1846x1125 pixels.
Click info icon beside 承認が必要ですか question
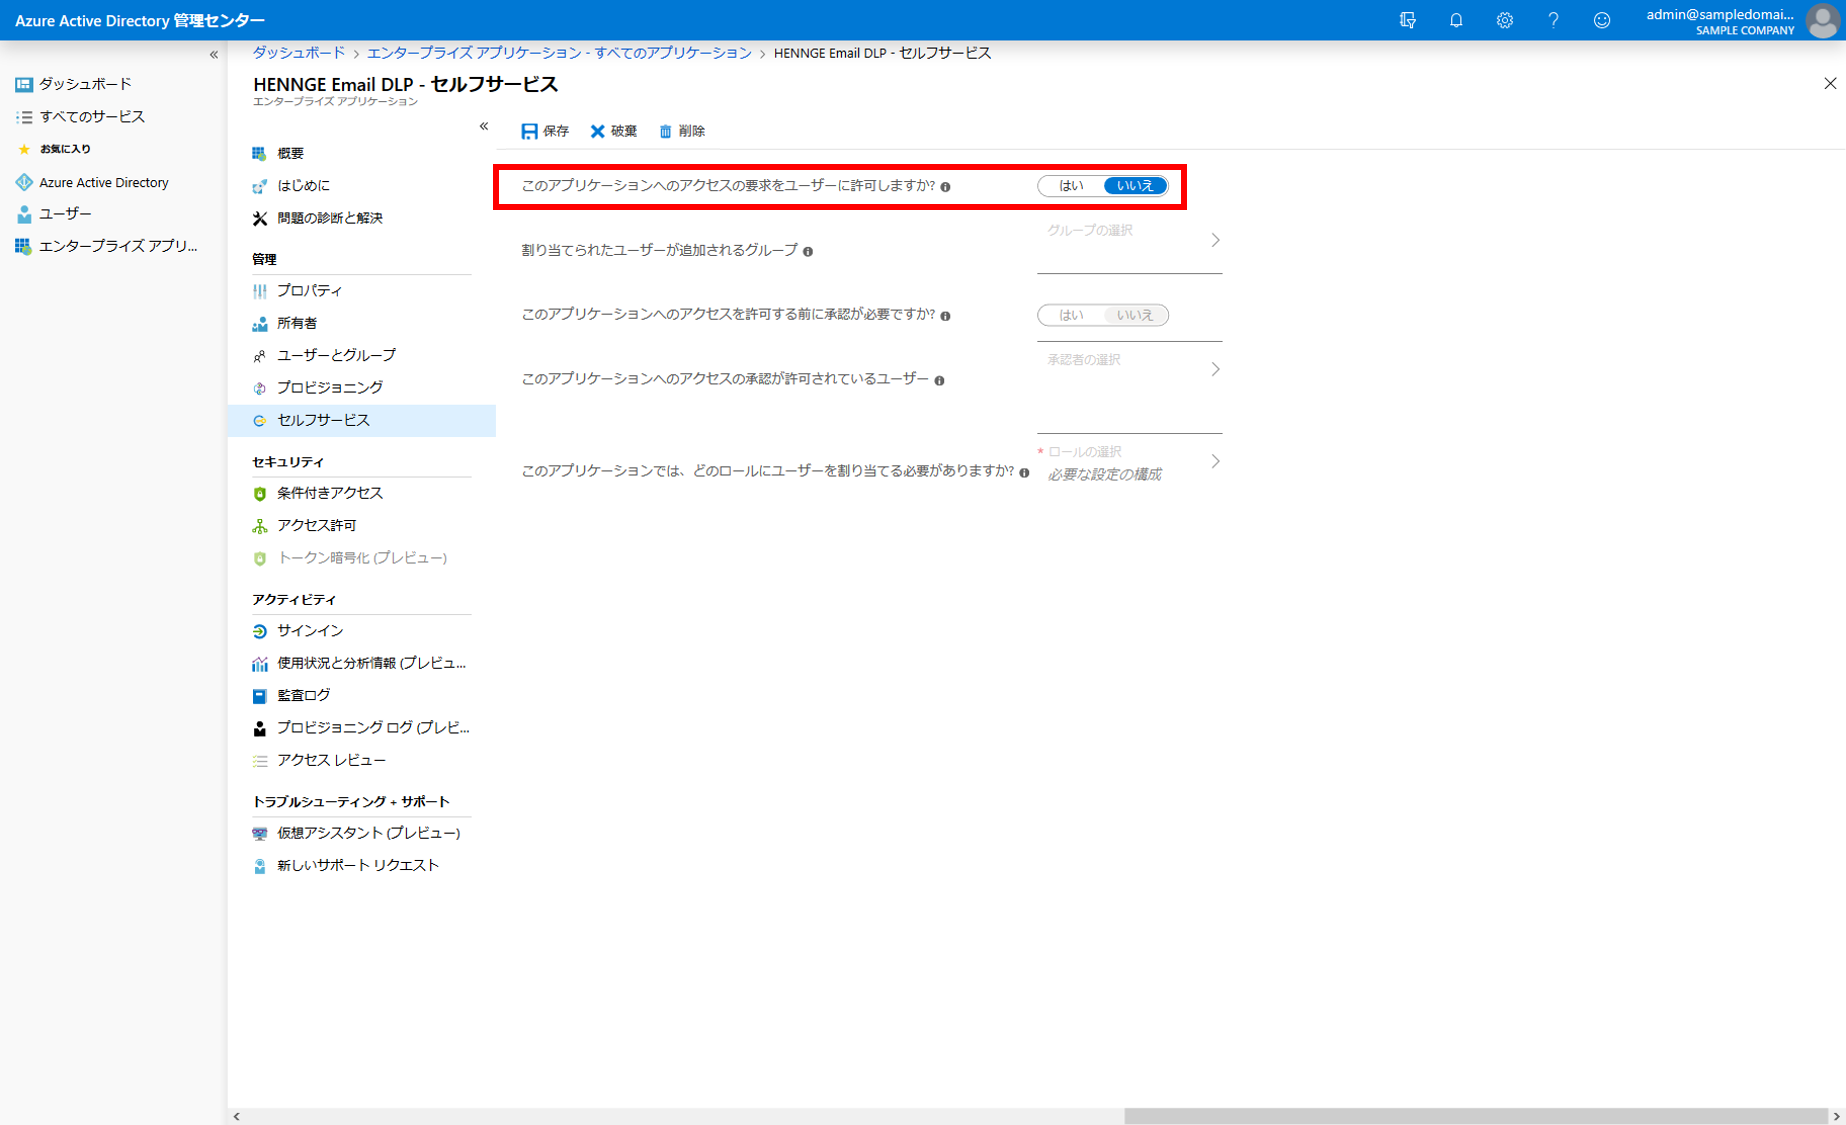(945, 316)
